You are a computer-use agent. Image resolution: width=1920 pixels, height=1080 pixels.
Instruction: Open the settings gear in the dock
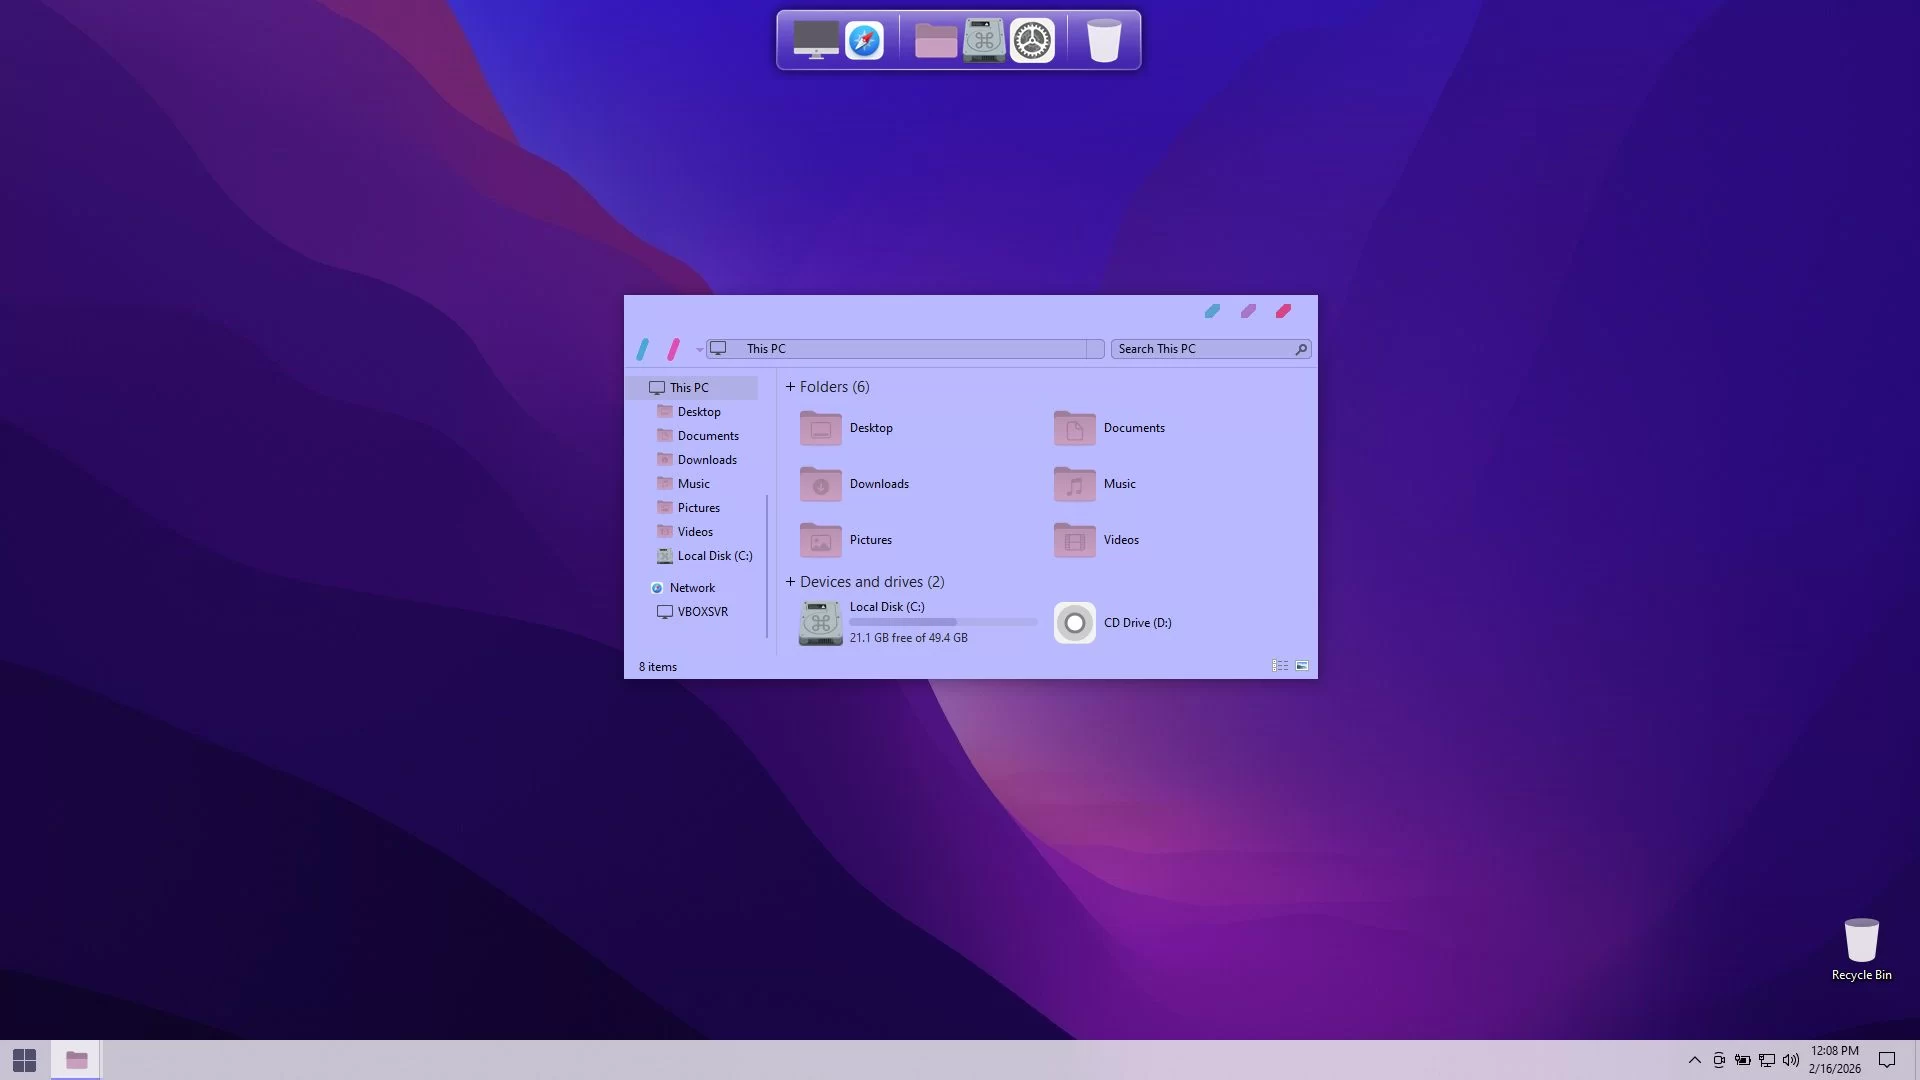[1032, 41]
